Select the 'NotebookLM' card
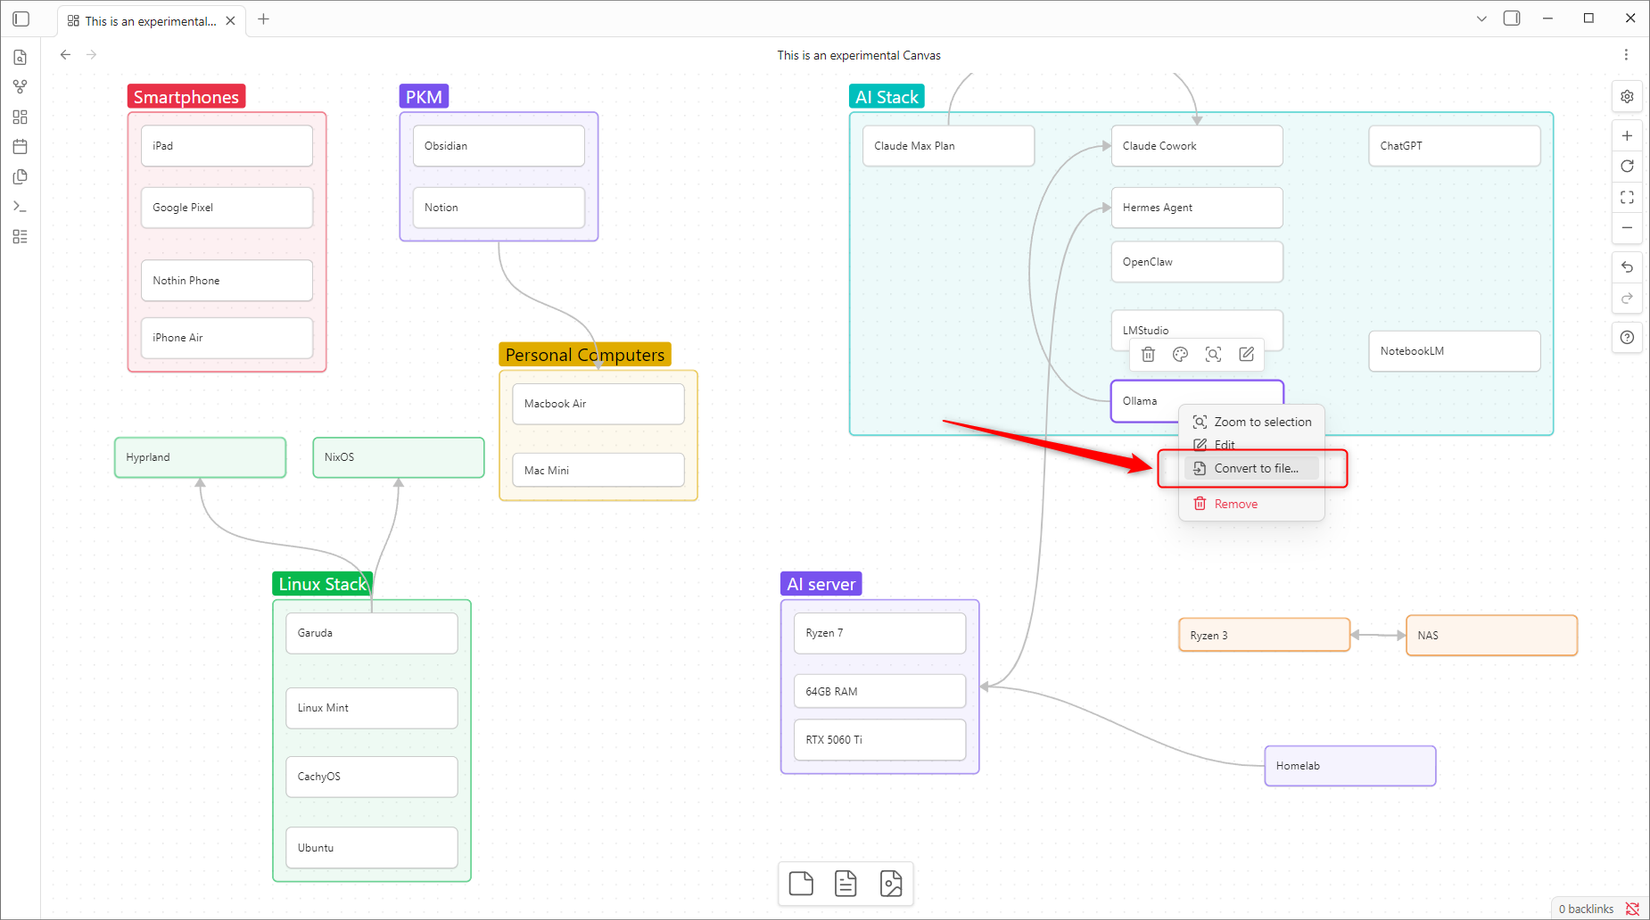 click(1455, 351)
